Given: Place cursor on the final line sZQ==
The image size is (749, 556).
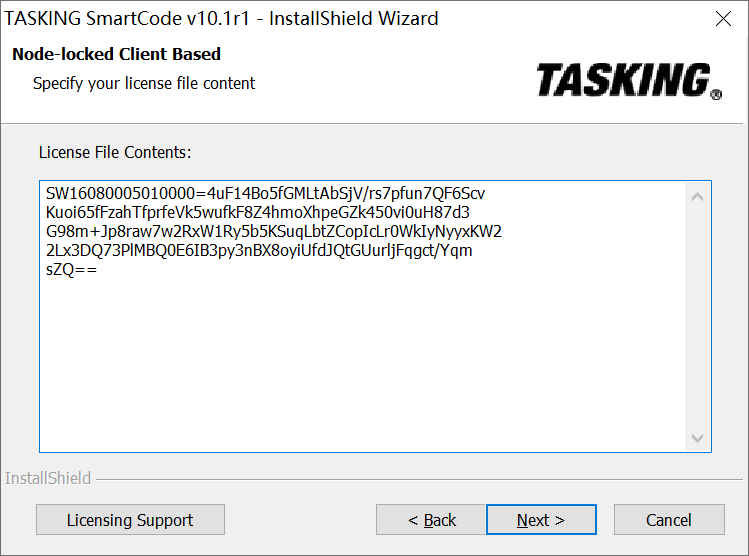Looking at the screenshot, I should point(71,269).
